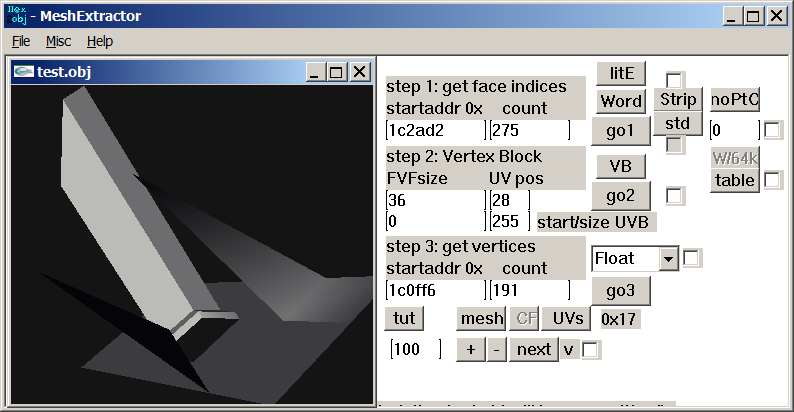This screenshot has width=794, height=412.
Task: Click the step 1: get face indices label
Action: 476,87
